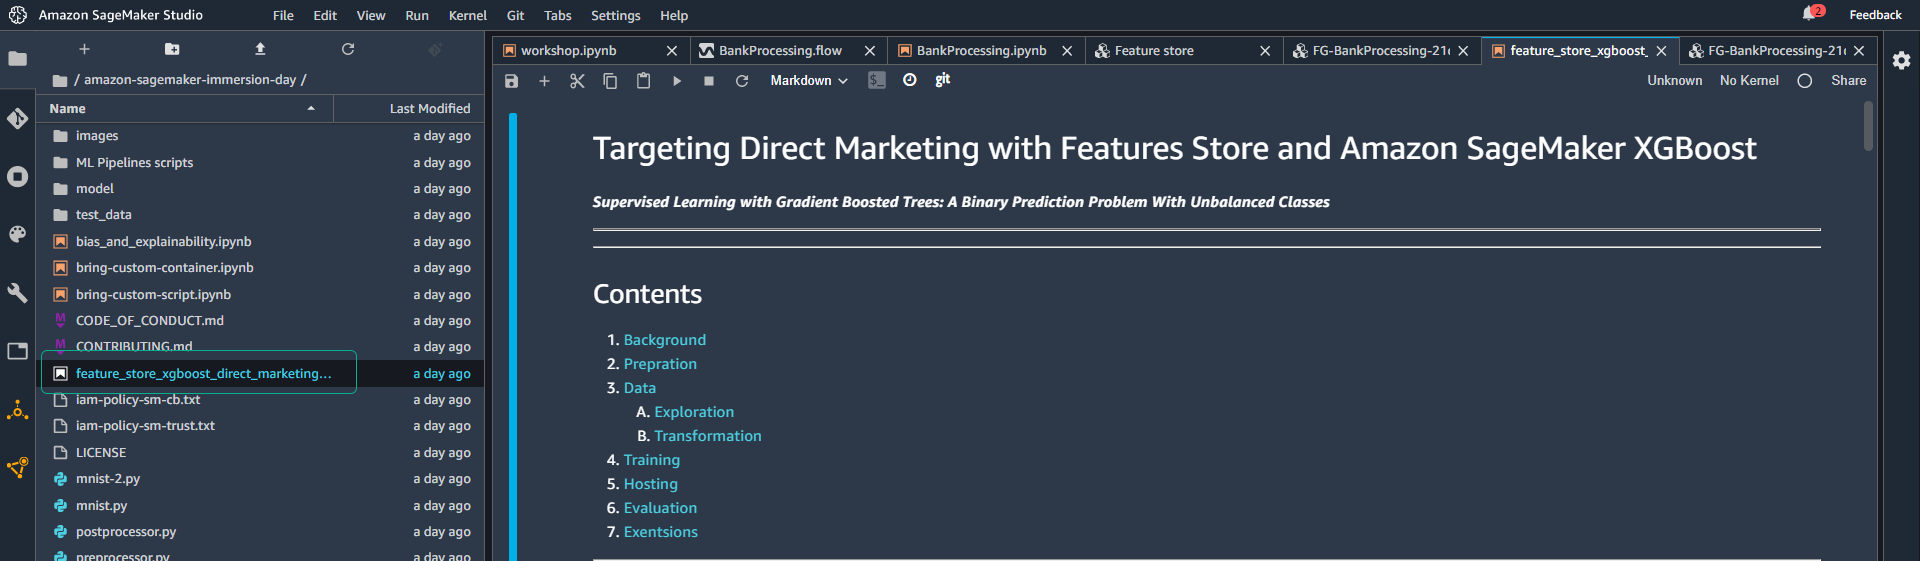The width and height of the screenshot is (1920, 561).
Task: Restart the kernel
Action: (x=742, y=81)
